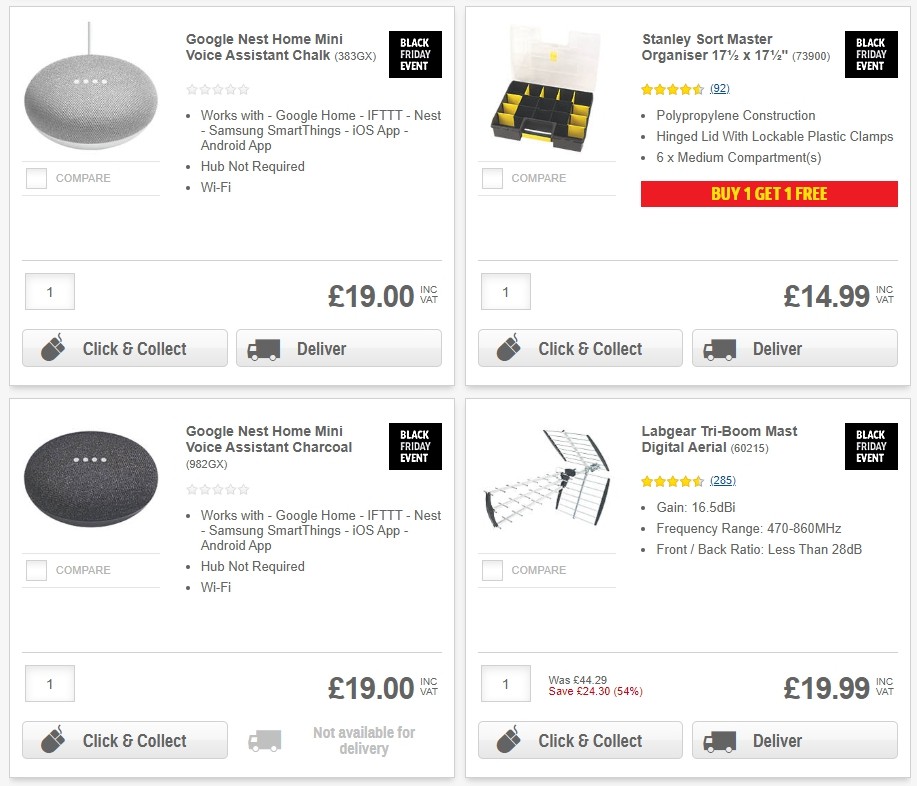Click the Black Friday Event badge on Stanley Organiser

click(x=870, y=55)
